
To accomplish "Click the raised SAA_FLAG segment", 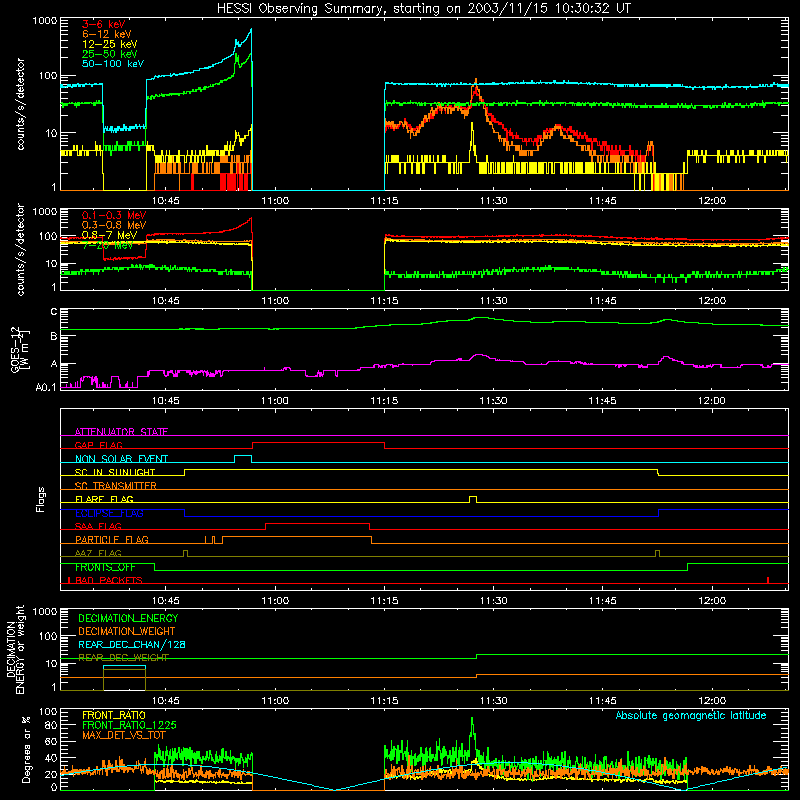I will 317,524.
